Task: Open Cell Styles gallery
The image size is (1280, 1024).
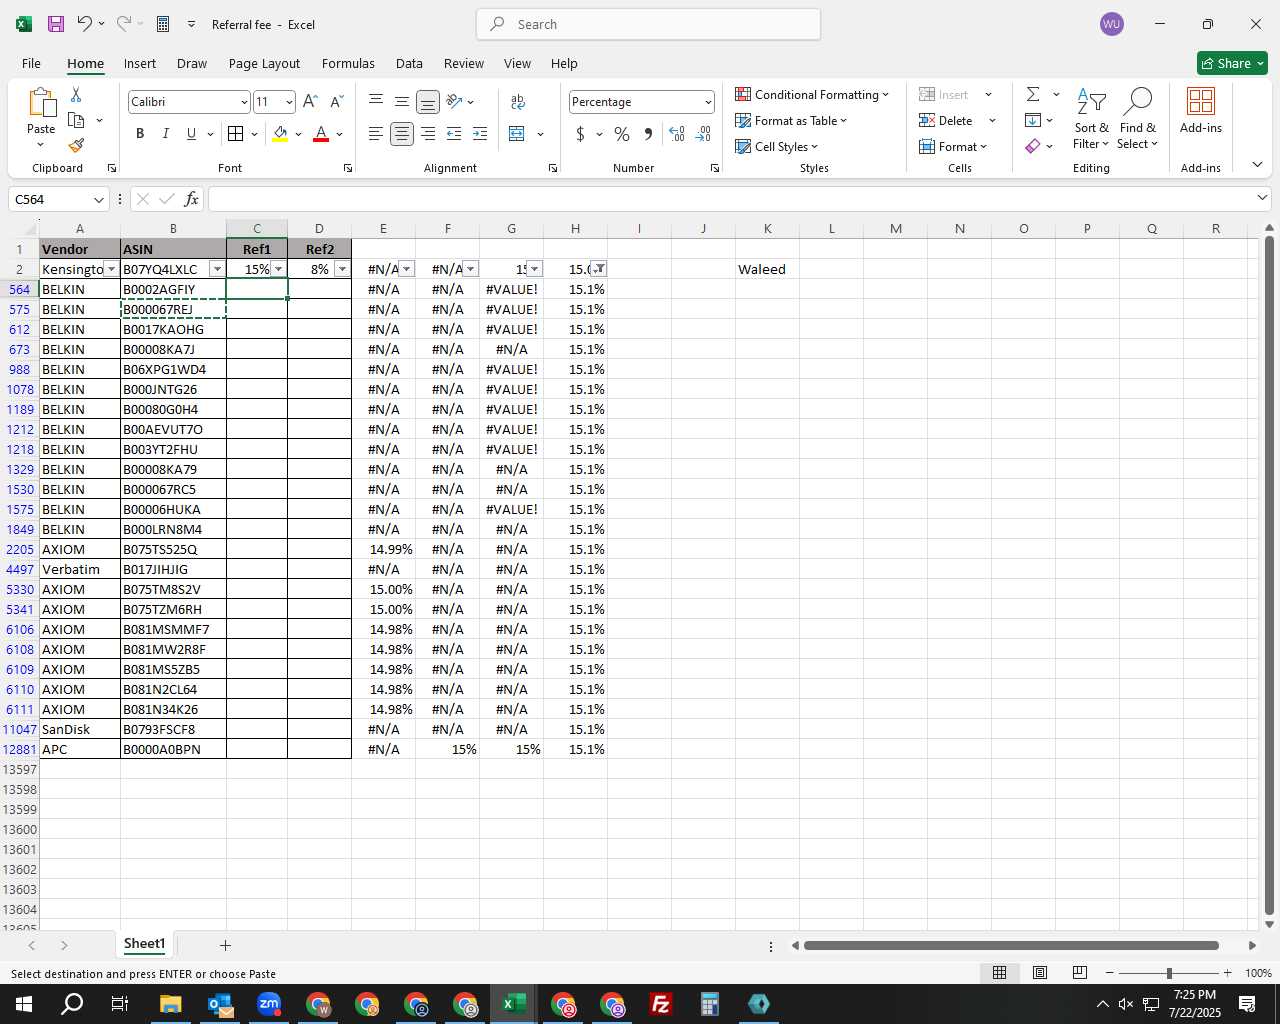Action: pyautogui.click(x=777, y=146)
